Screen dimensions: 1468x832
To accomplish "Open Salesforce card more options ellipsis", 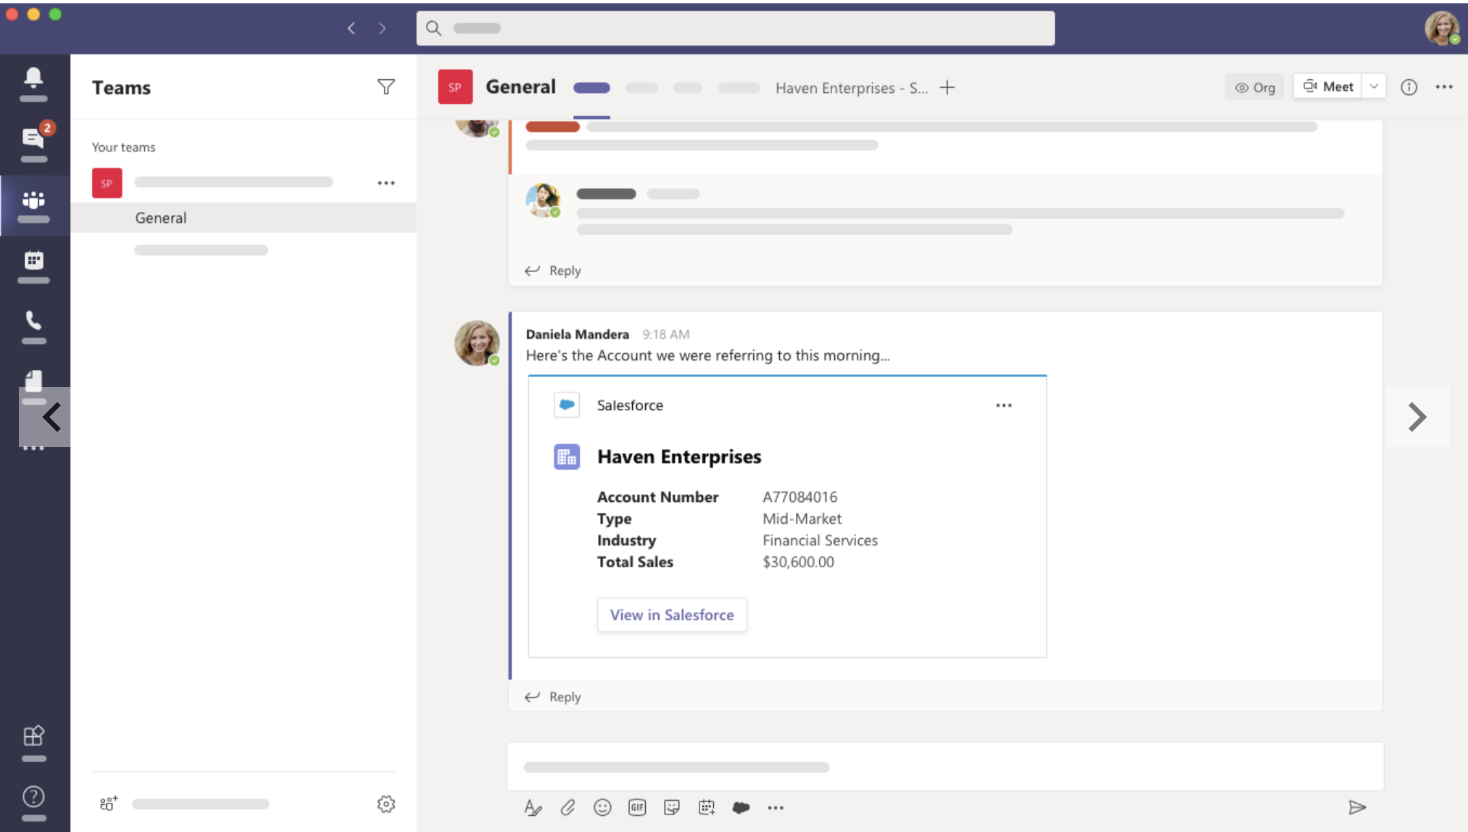I will coord(1004,405).
